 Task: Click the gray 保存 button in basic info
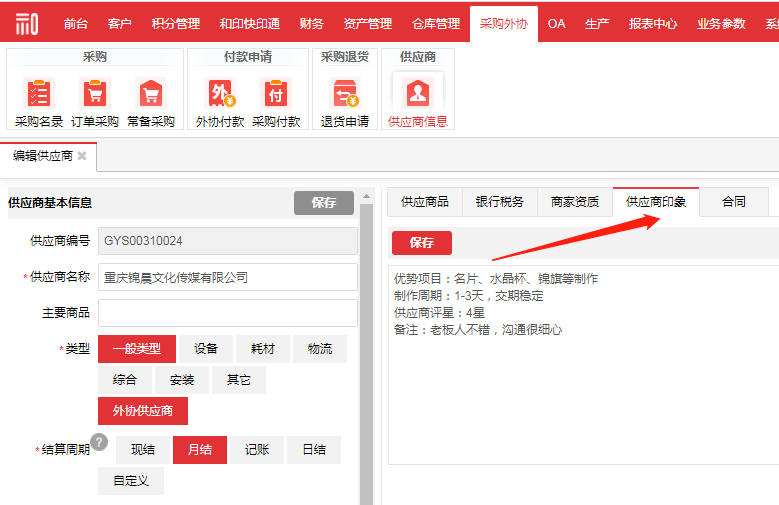(323, 203)
